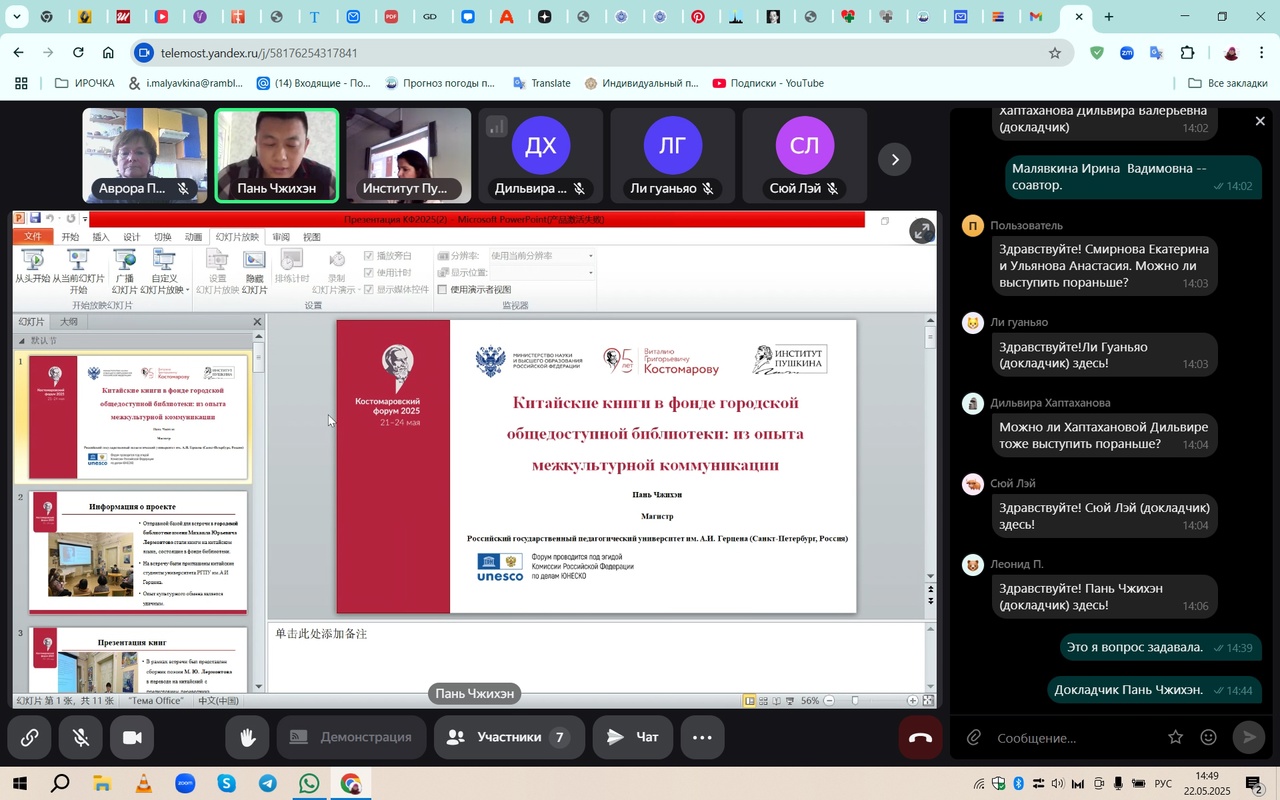Open emoji picker in message box
Viewport: 1280px width, 800px height.
click(1208, 738)
